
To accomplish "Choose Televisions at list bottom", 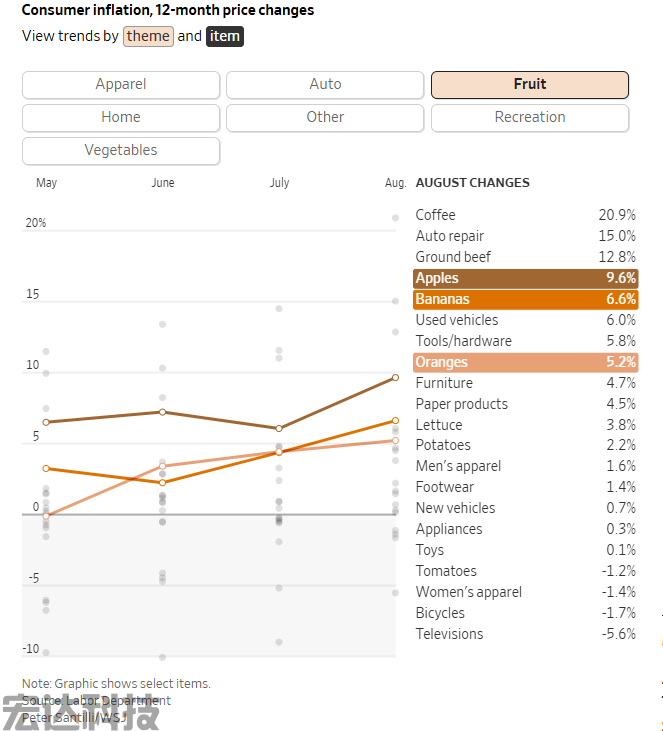I will tap(525, 634).
